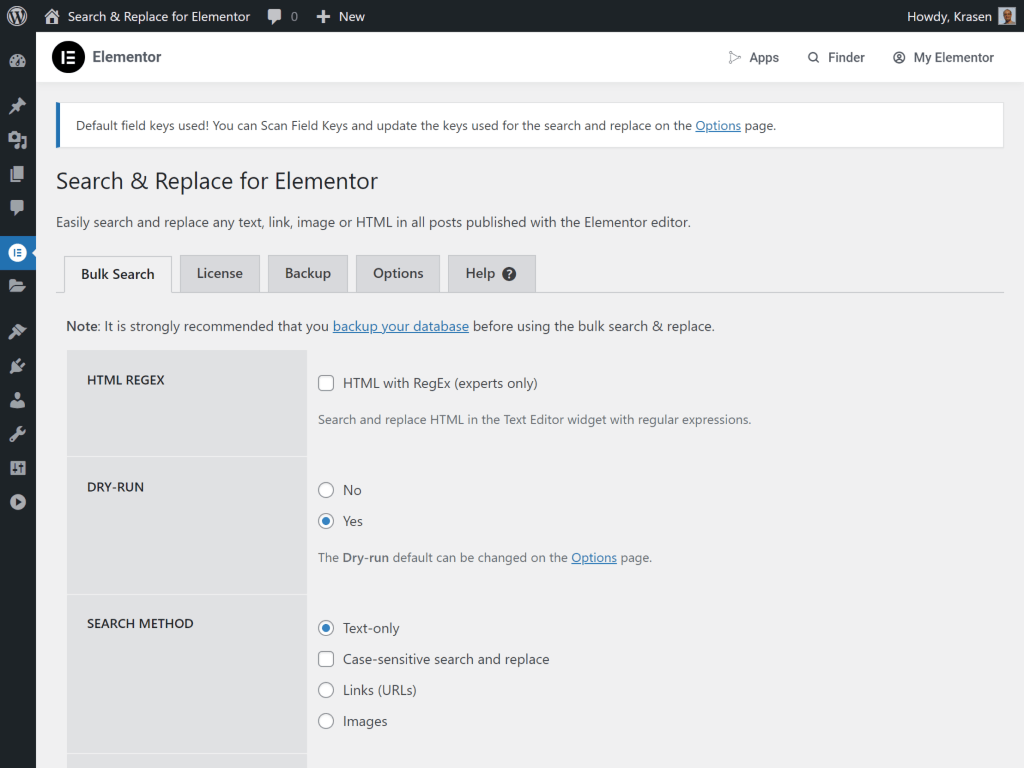Click the plus New content item

point(340,16)
